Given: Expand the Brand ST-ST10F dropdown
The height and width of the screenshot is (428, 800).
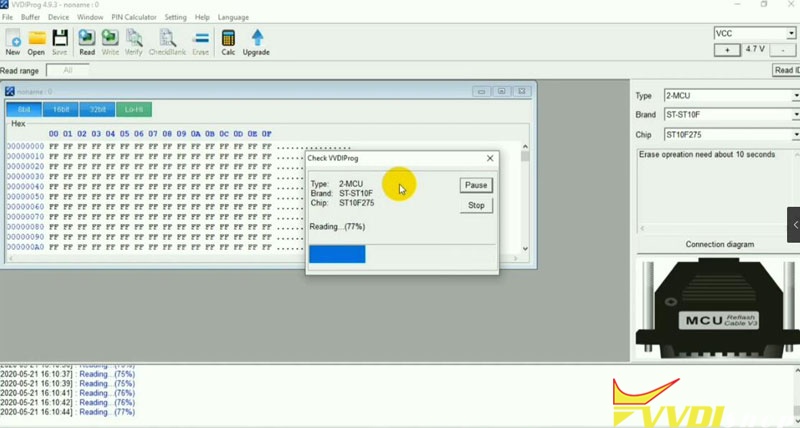Looking at the screenshot, I should 795,115.
